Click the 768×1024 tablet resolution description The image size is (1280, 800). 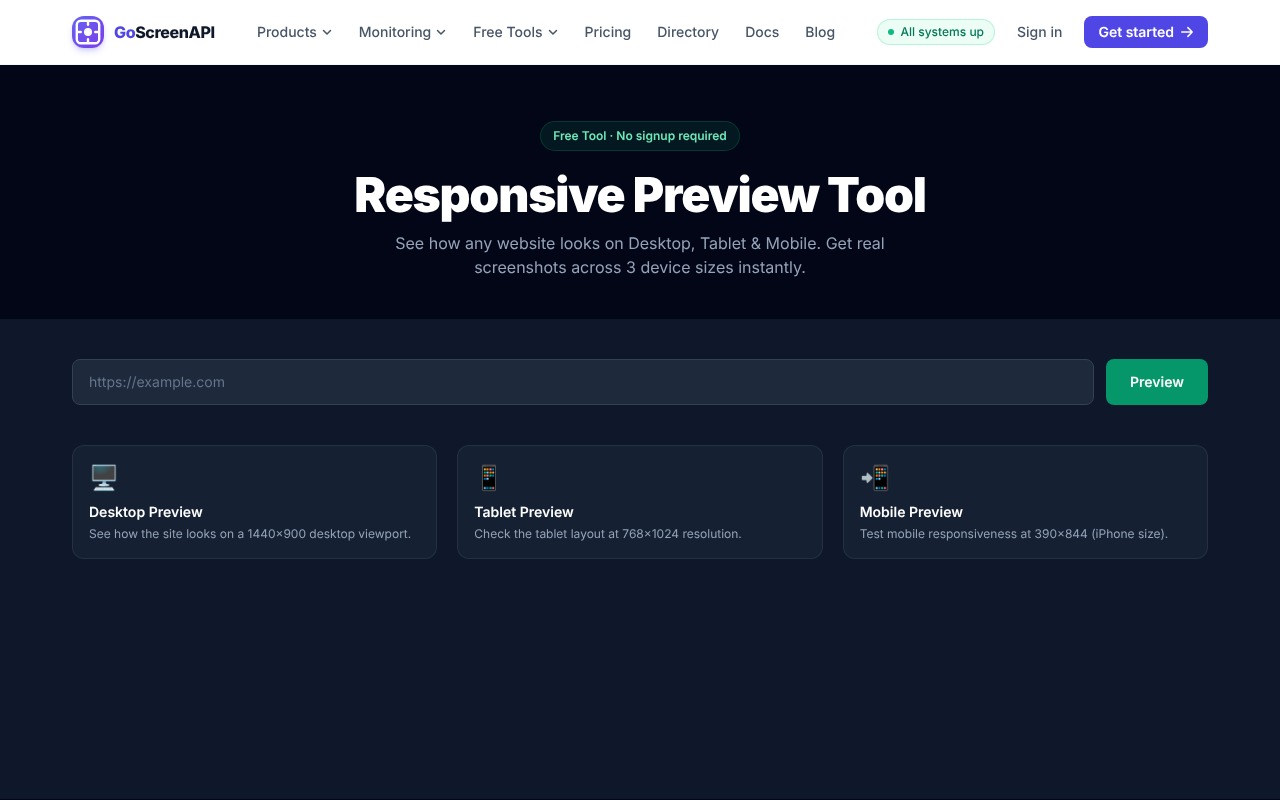point(608,534)
